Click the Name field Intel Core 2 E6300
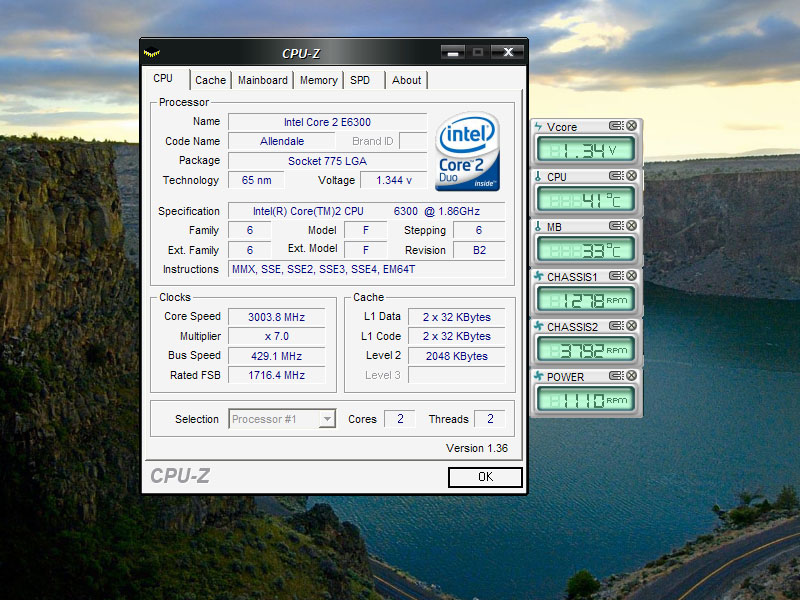Screen dimensions: 800x600 tap(328, 122)
